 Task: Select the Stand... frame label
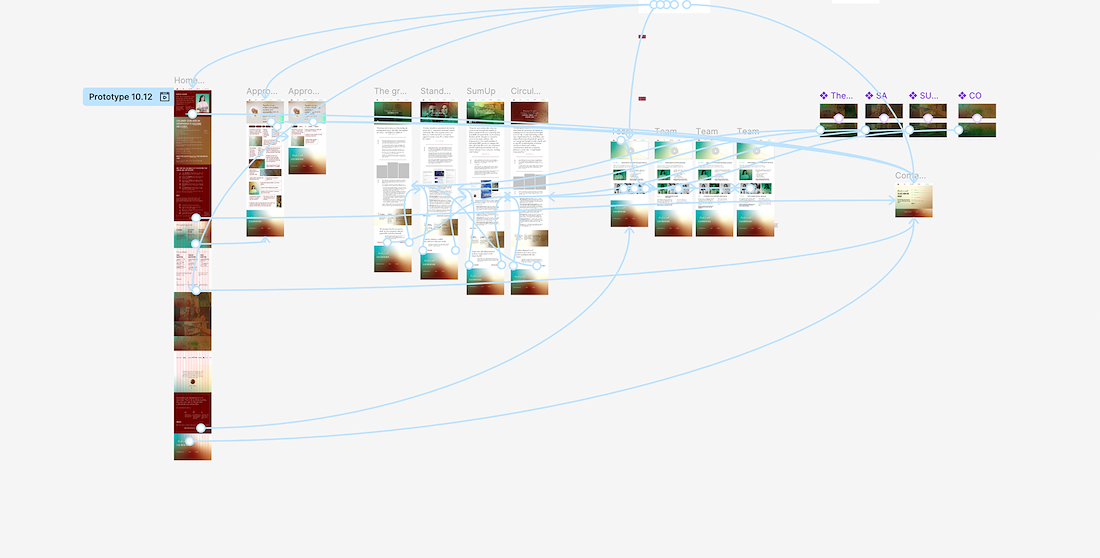(436, 91)
